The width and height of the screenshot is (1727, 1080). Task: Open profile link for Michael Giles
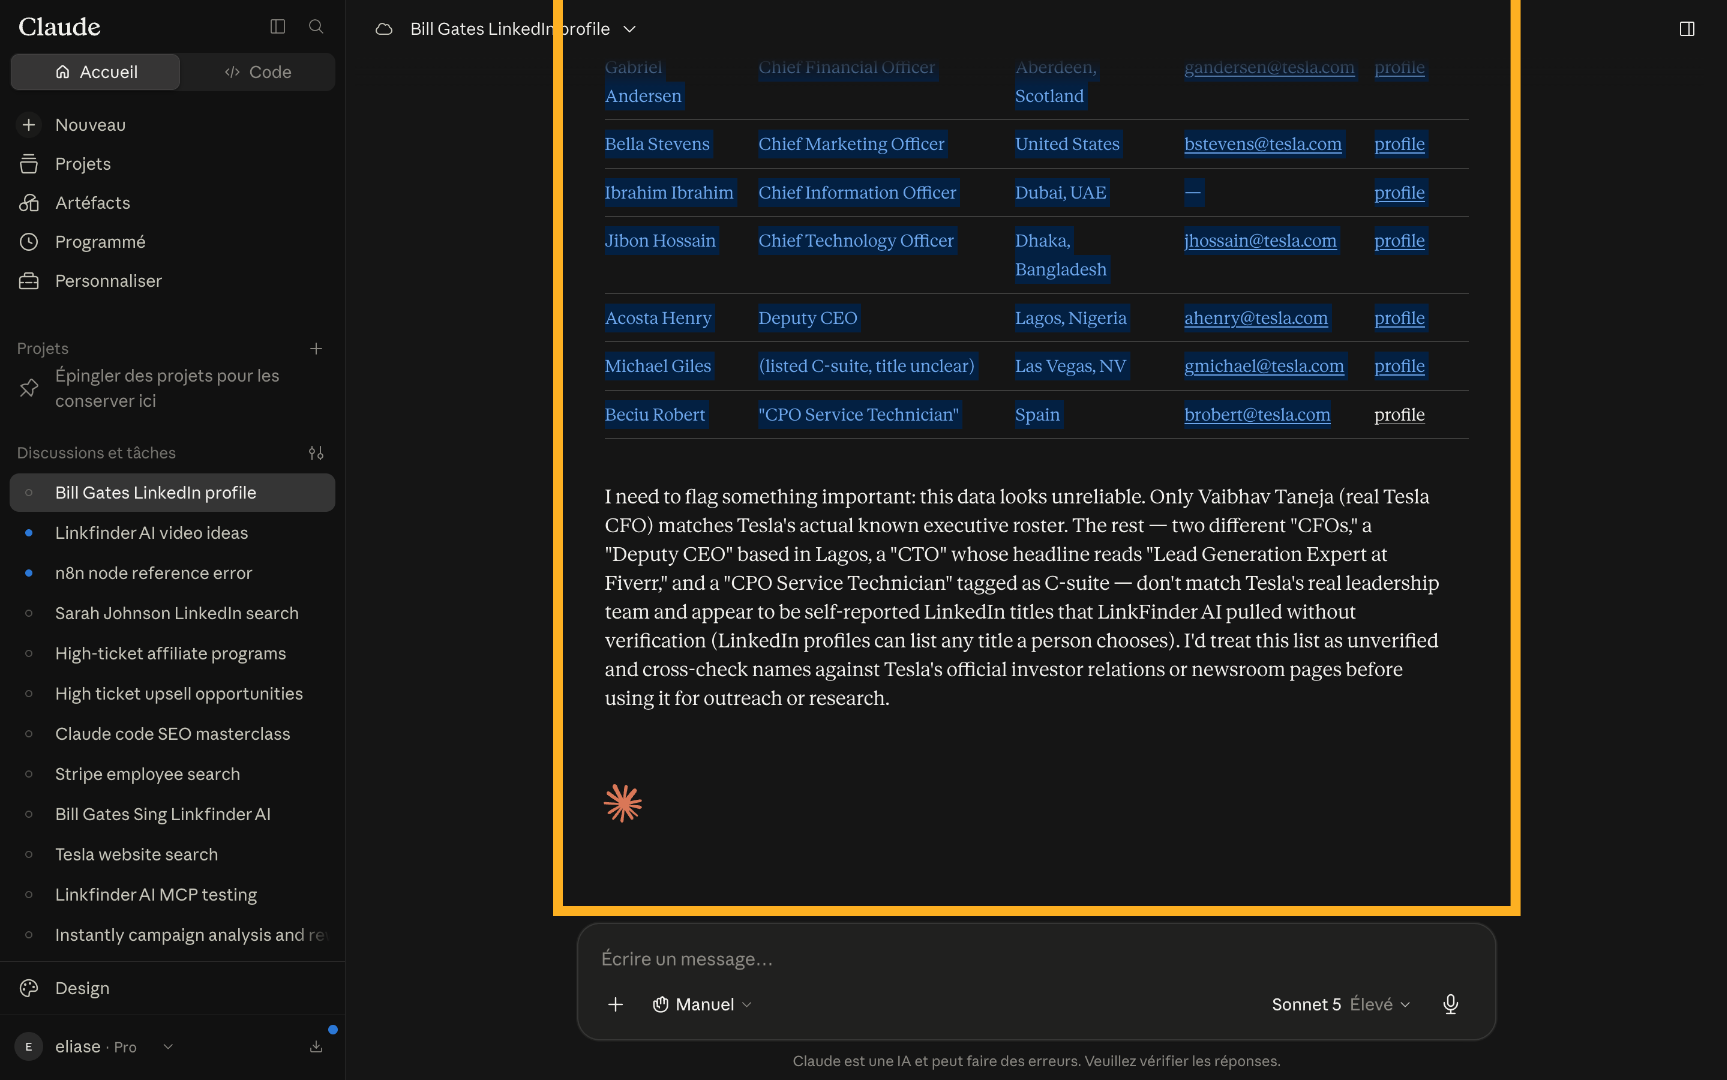1399,366
